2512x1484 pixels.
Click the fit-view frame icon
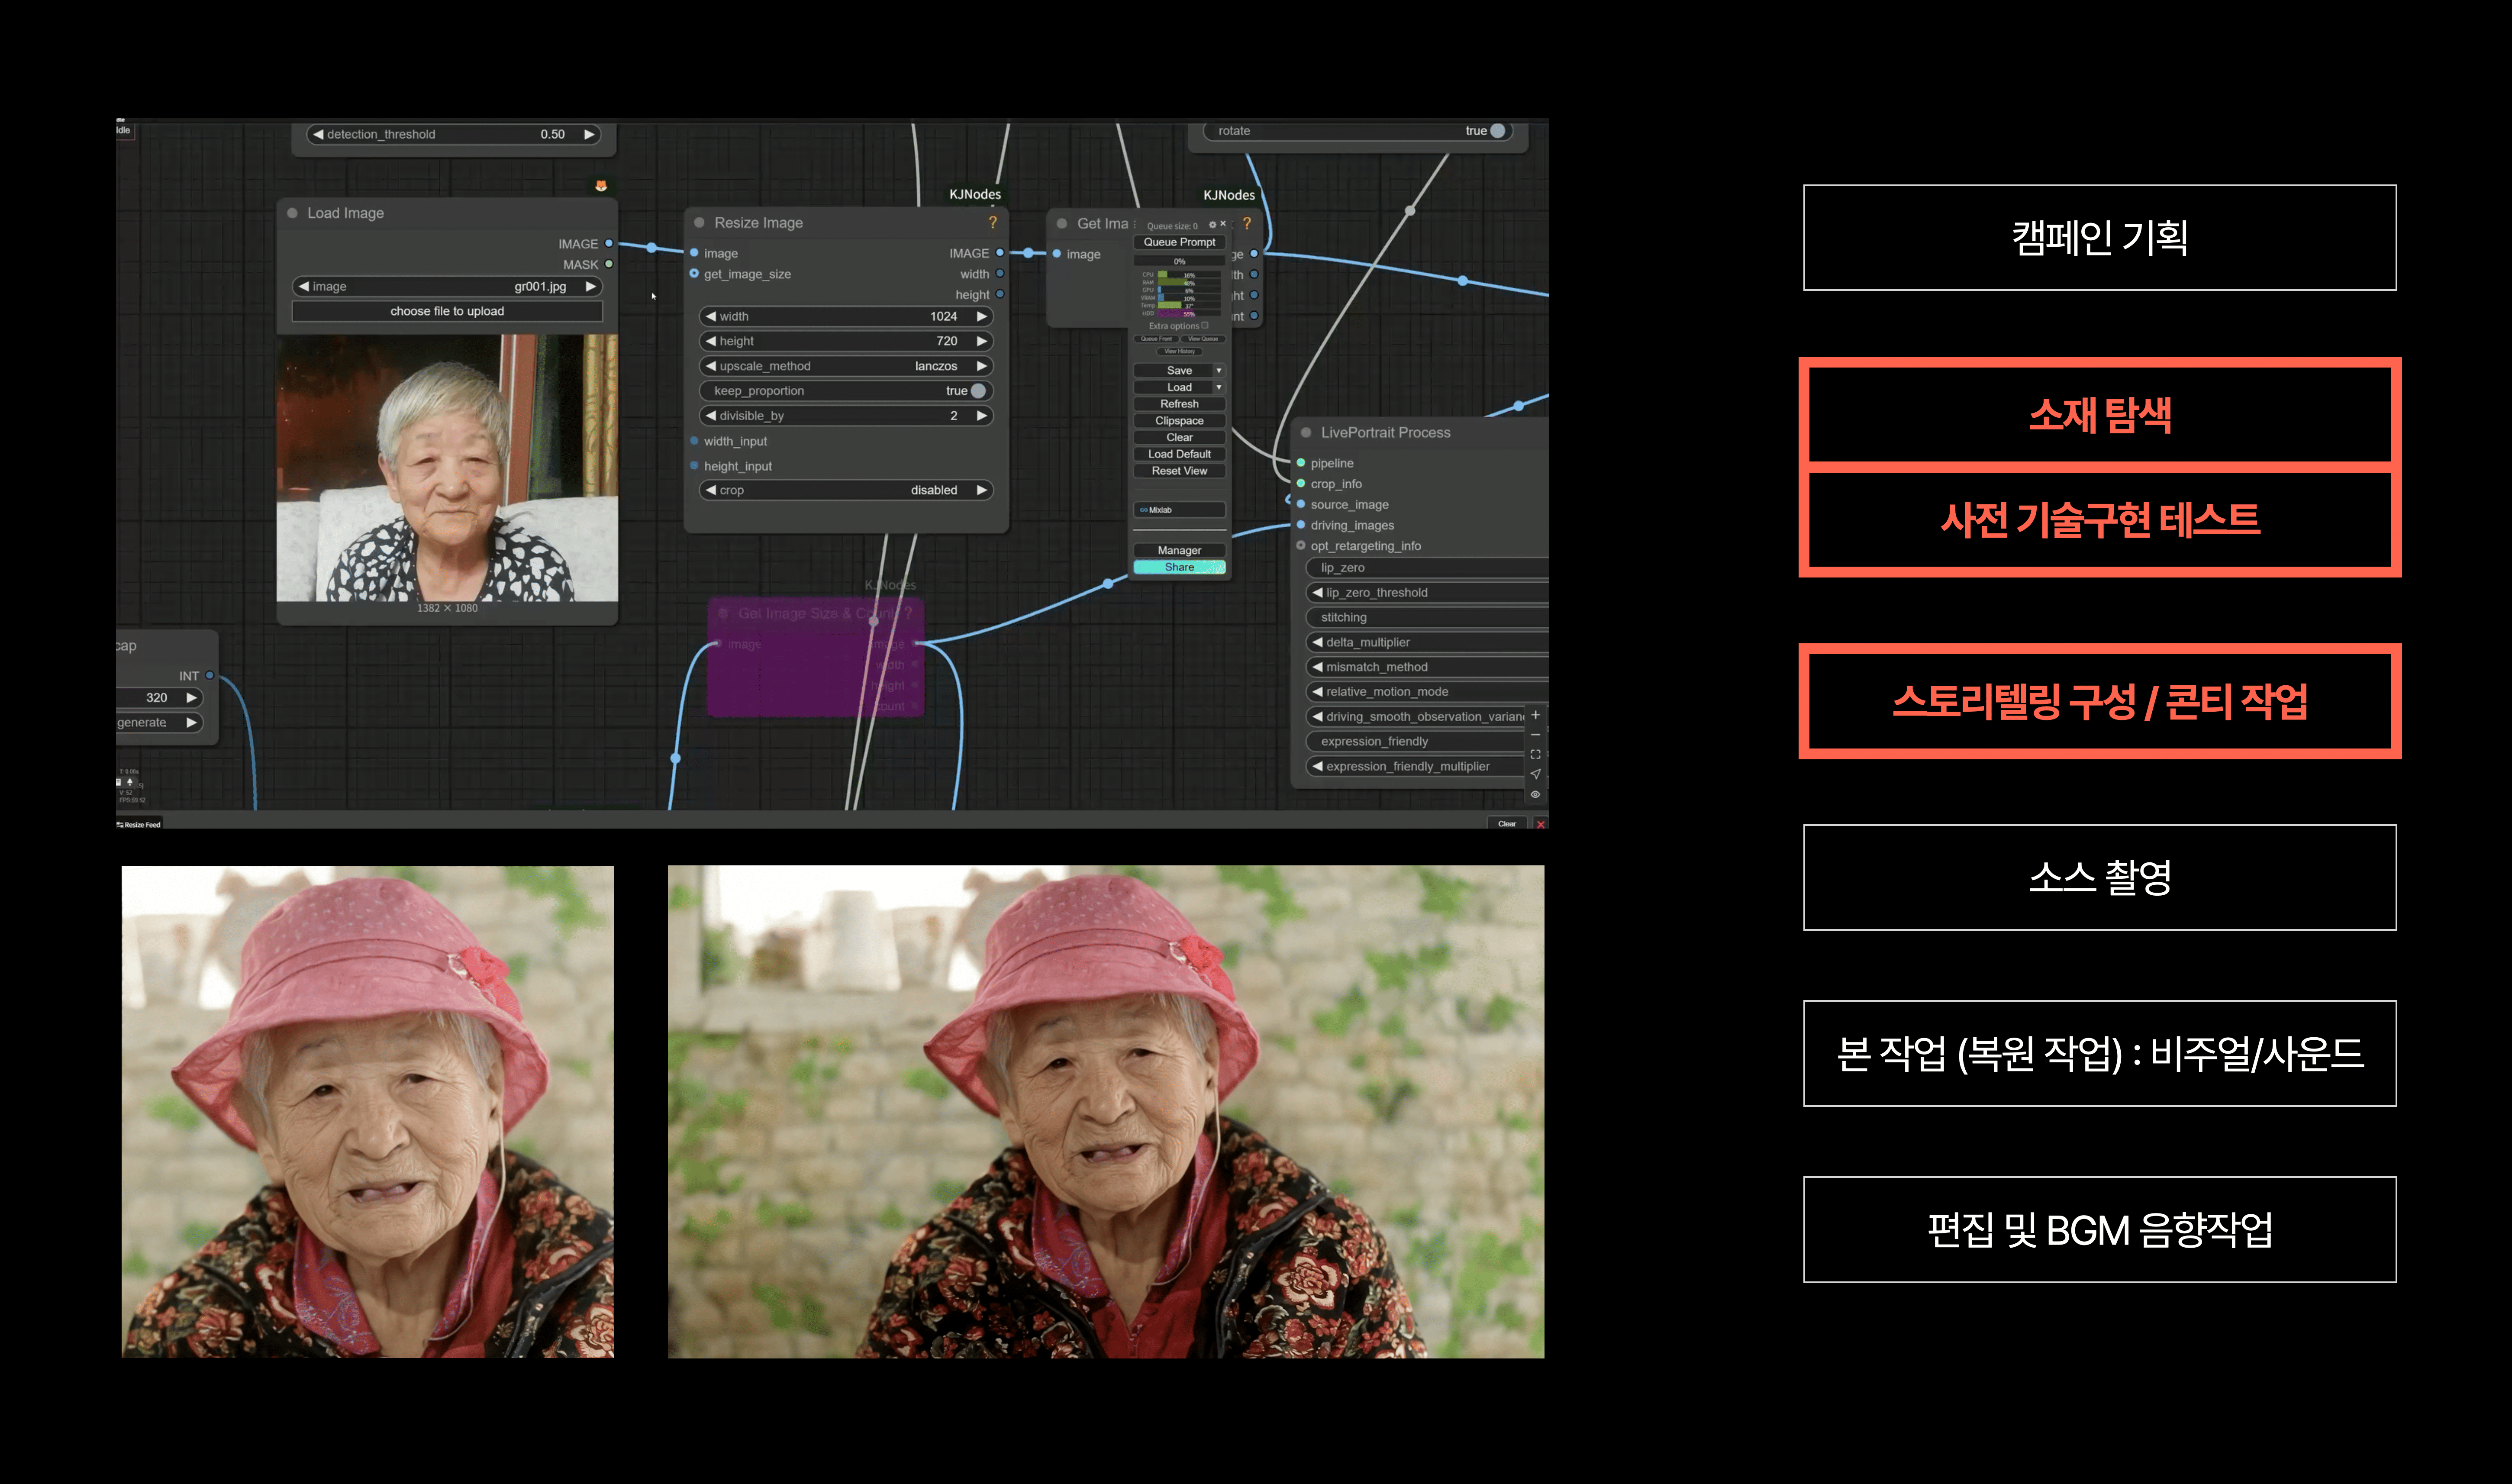(1535, 755)
